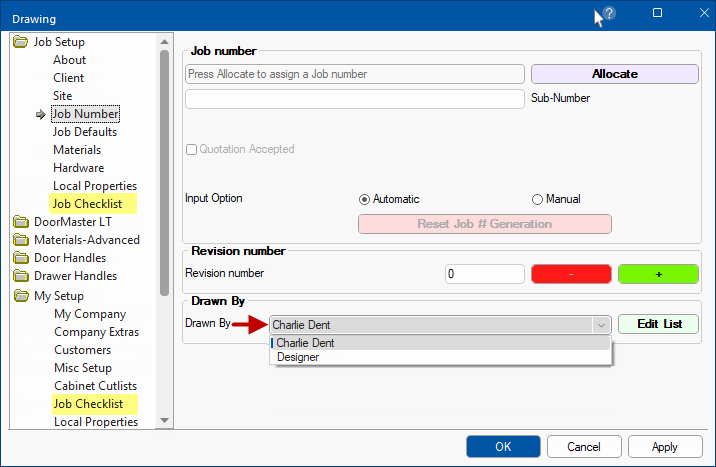Open the Site page
The width and height of the screenshot is (716, 467).
click(x=63, y=96)
